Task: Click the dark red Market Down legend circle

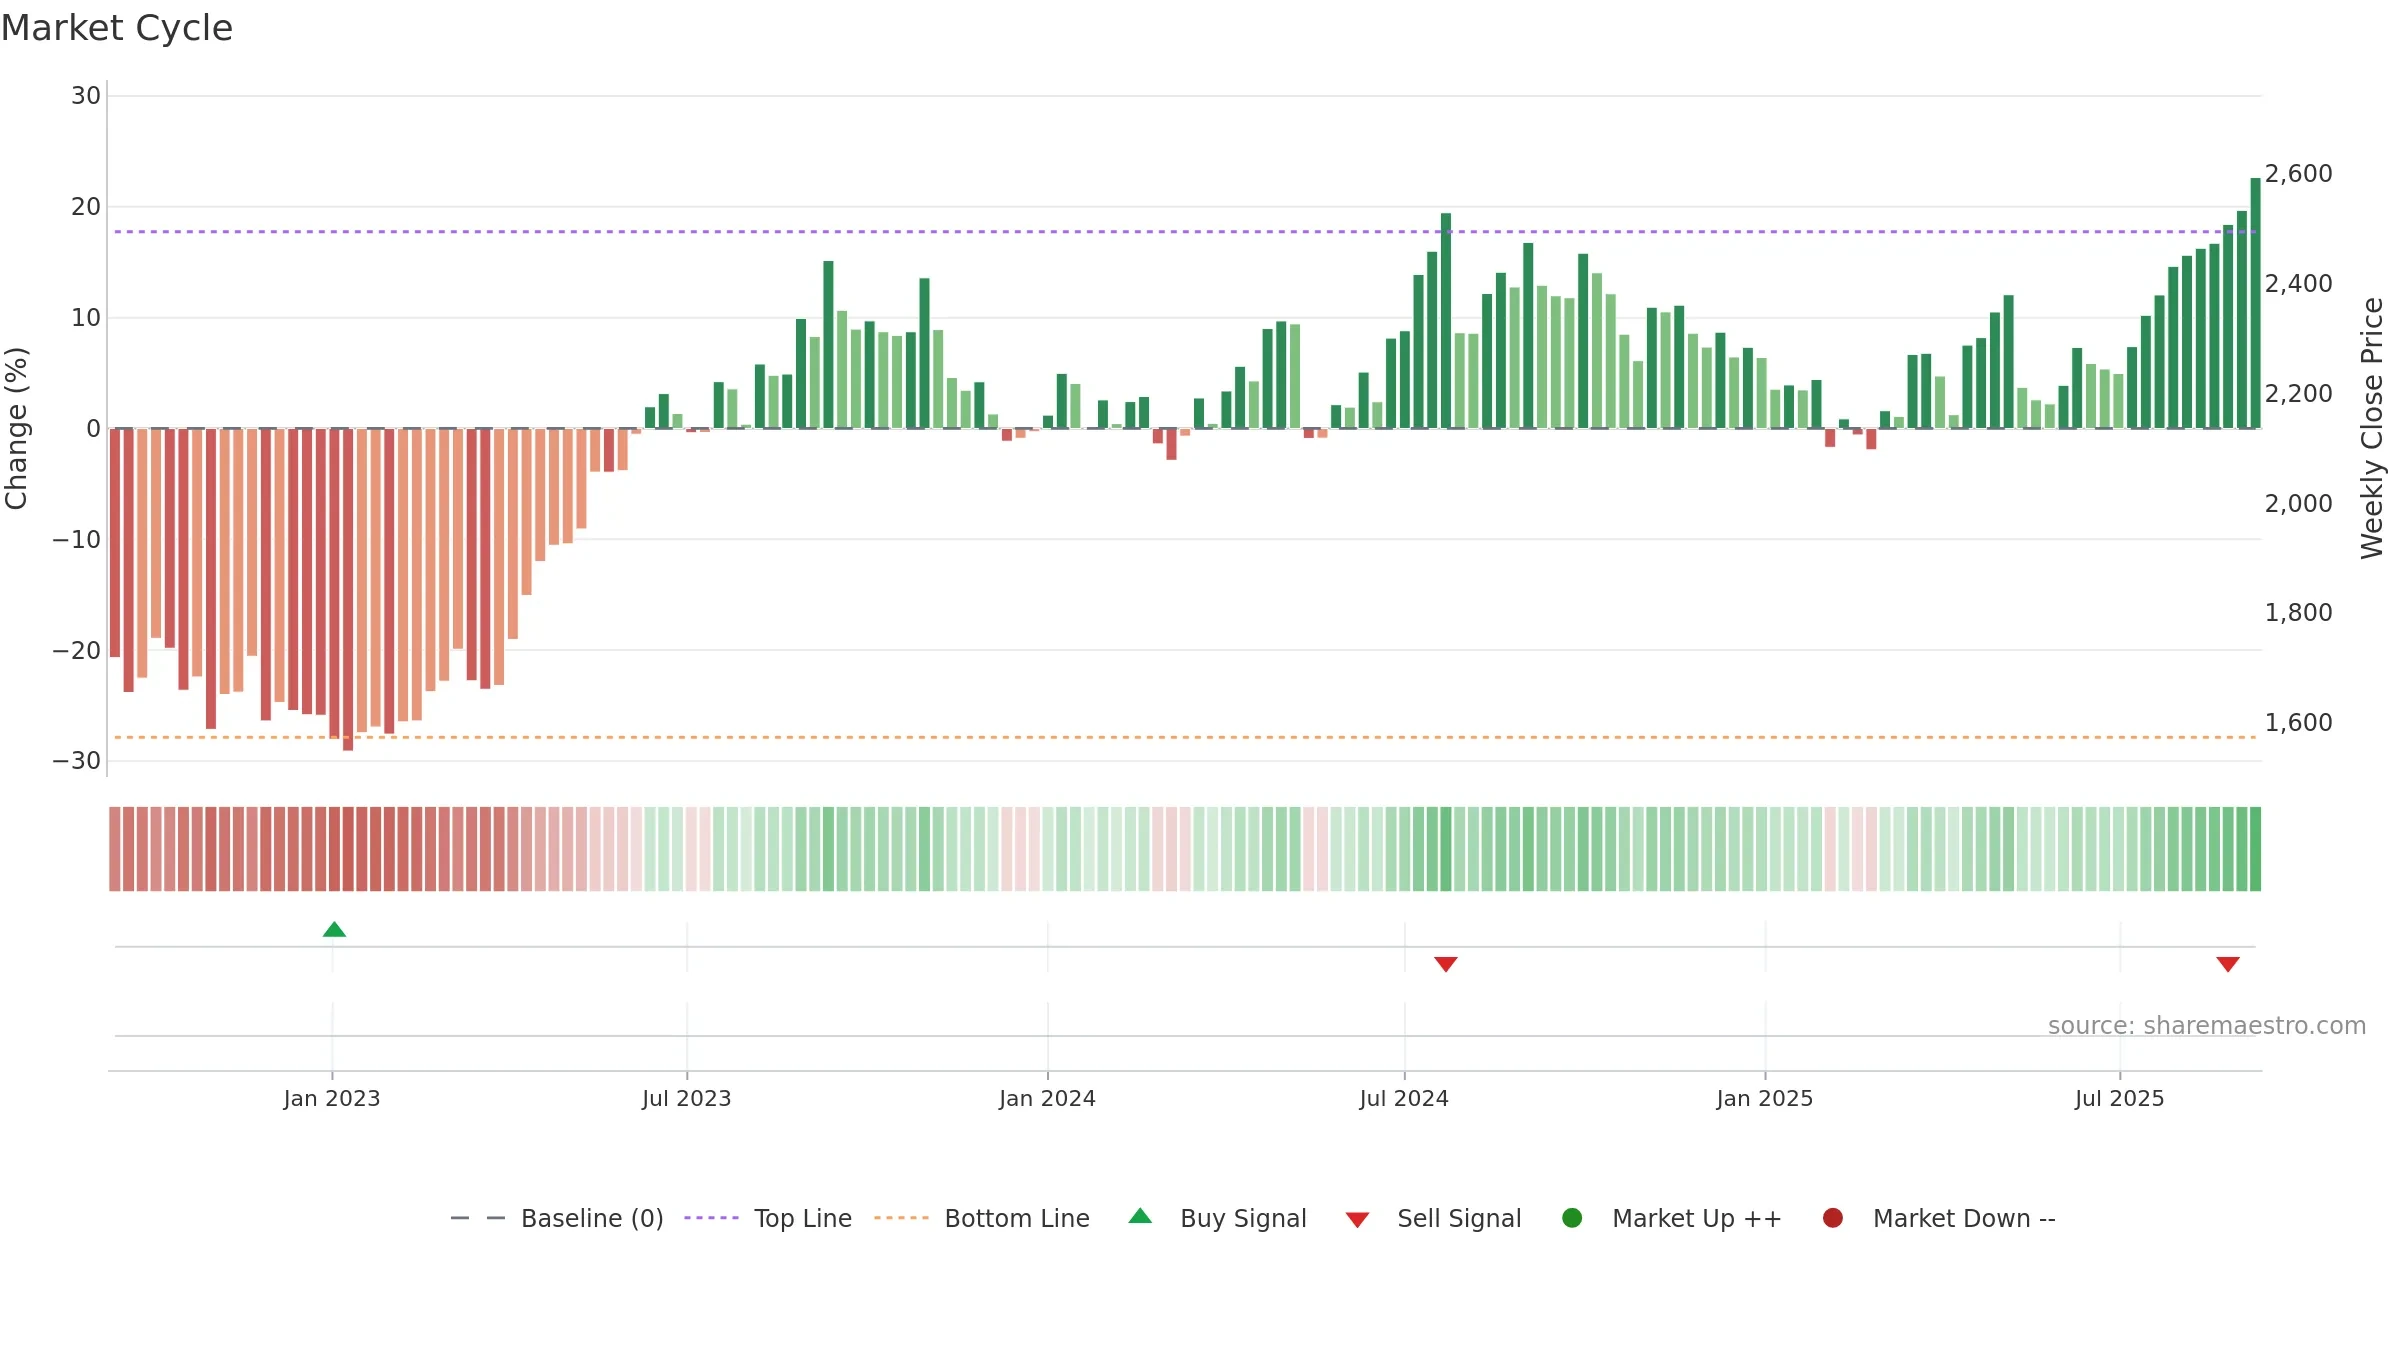Action: pos(1833,1218)
